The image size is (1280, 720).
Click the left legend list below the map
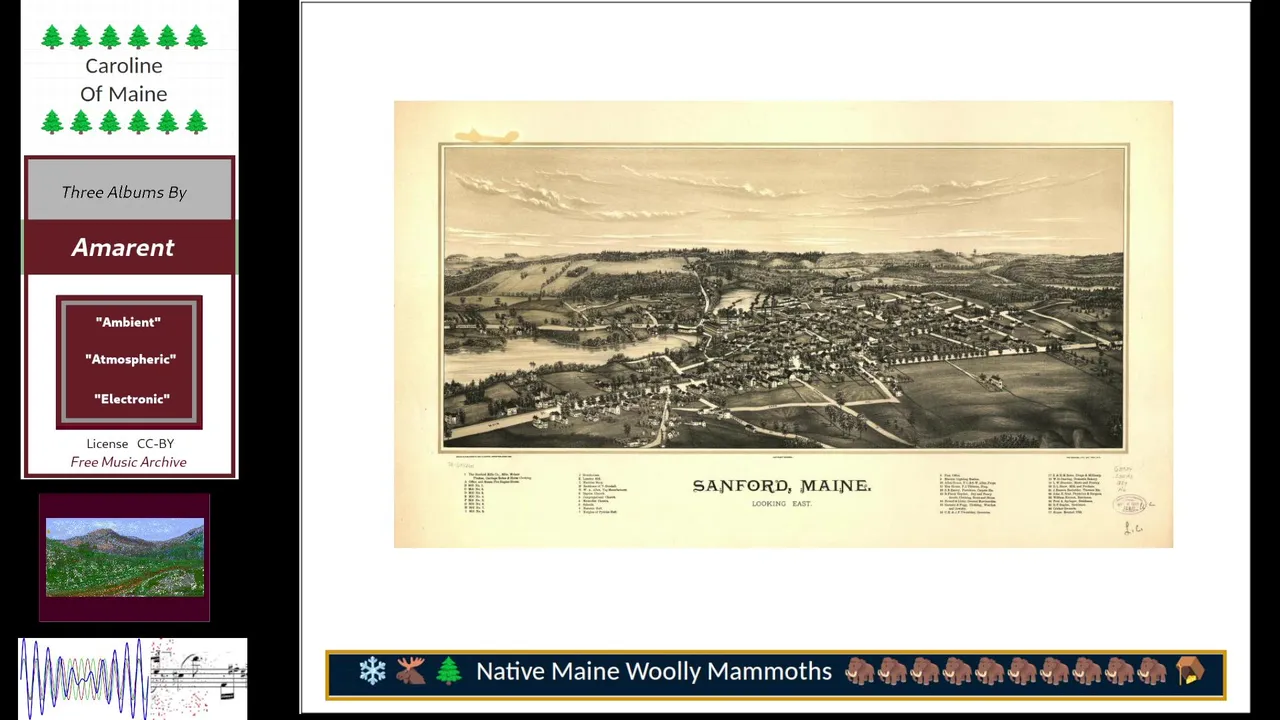(500, 494)
